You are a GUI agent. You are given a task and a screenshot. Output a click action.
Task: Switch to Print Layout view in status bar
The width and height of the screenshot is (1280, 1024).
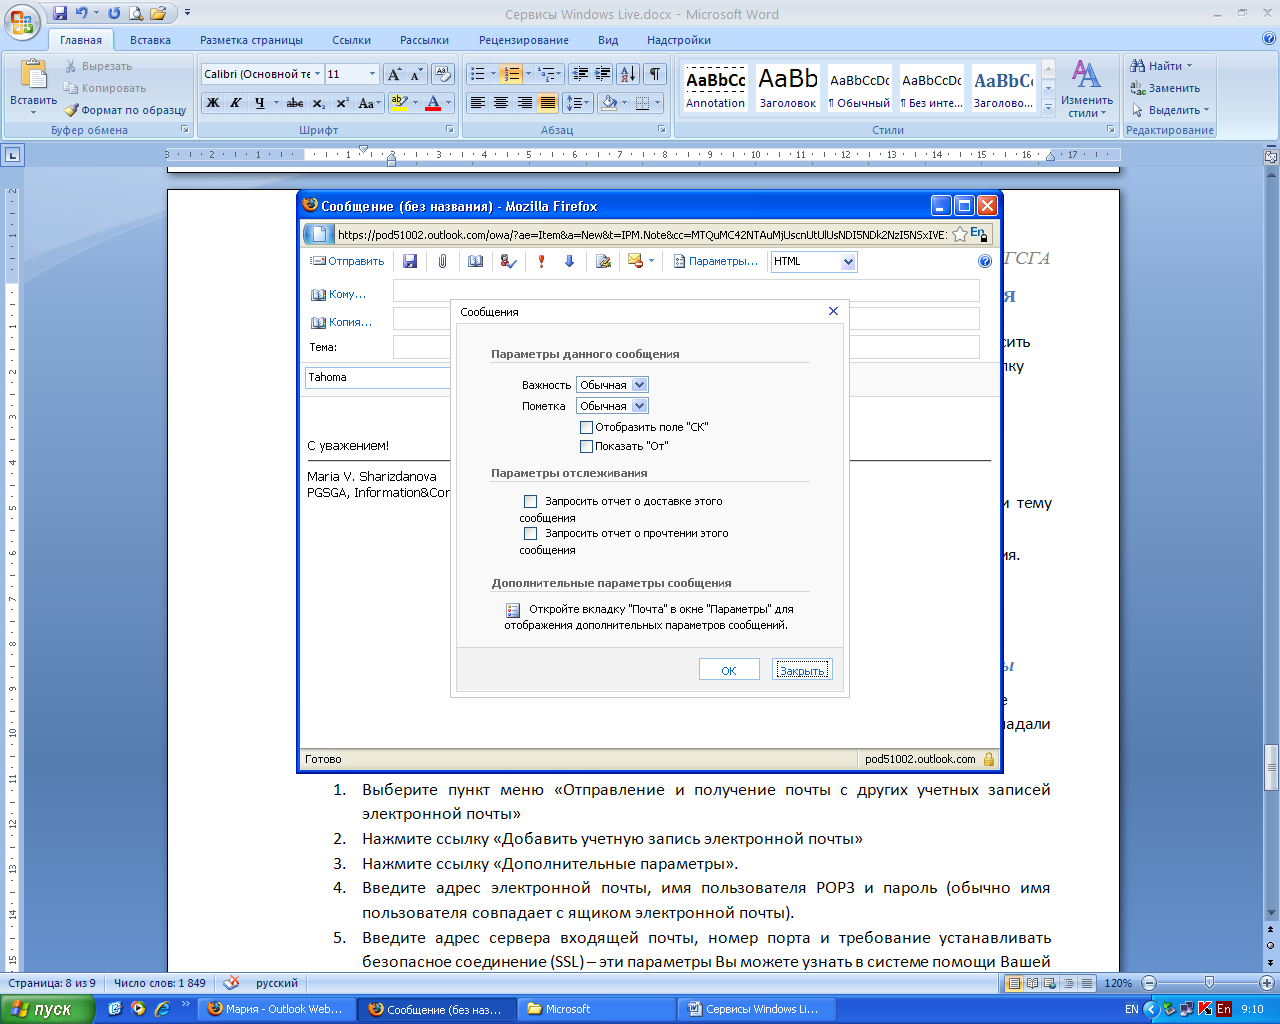[x=1015, y=983]
